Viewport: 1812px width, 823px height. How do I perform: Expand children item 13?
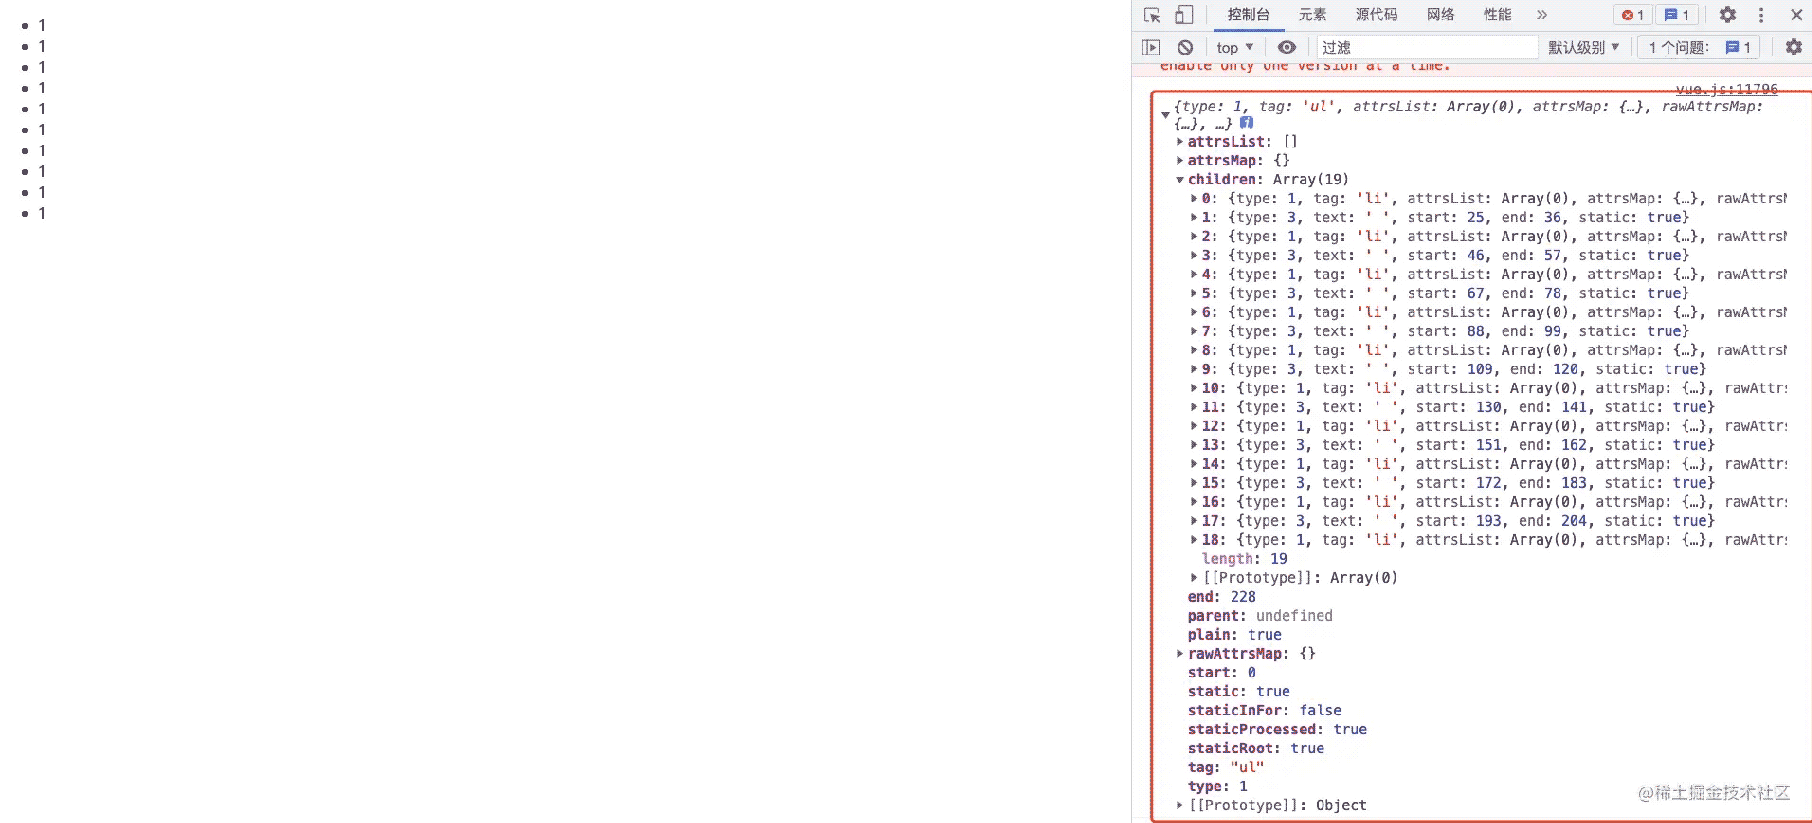pyautogui.click(x=1194, y=446)
